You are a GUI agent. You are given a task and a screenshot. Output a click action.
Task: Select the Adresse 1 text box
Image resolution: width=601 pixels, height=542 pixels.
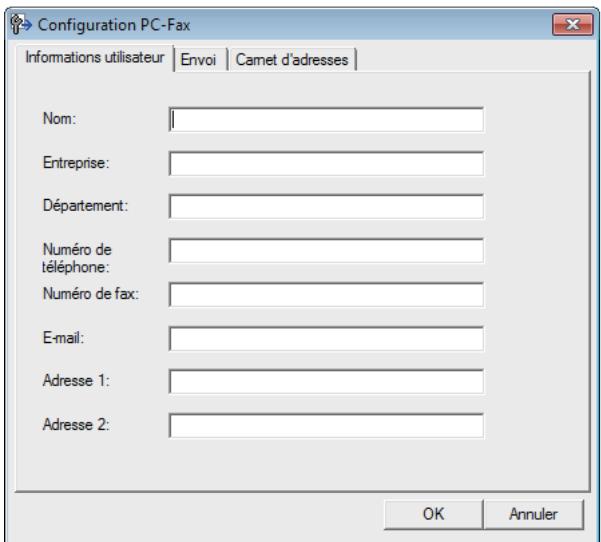pyautogui.click(x=326, y=381)
